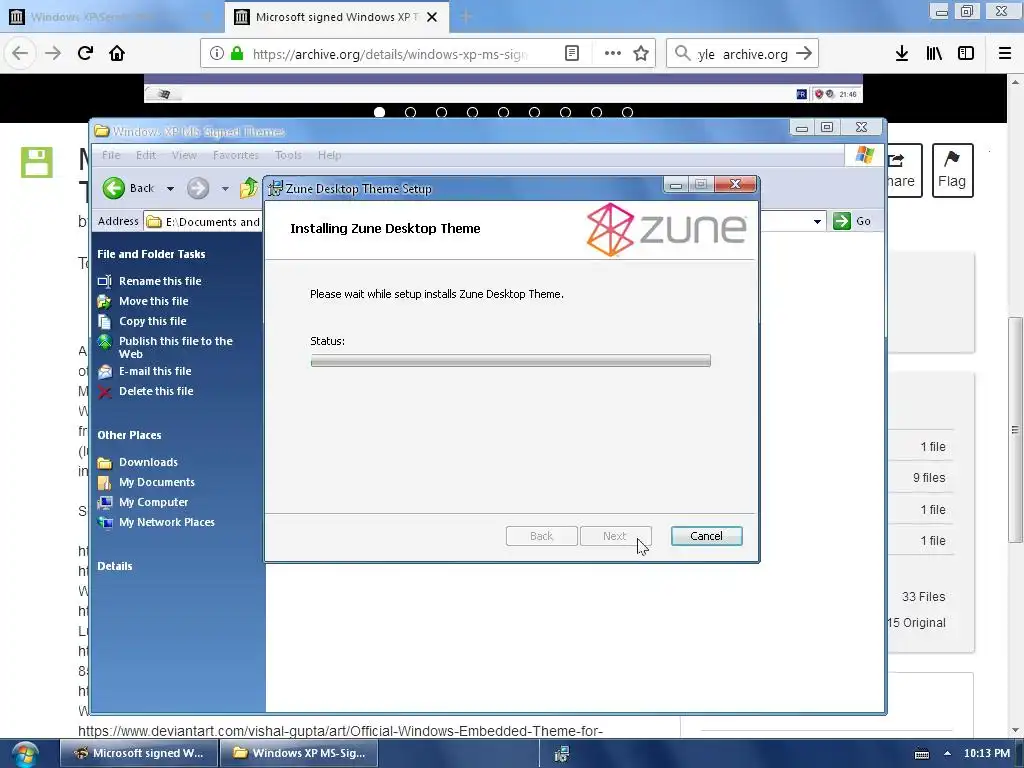Open My Computer in Other Places
Viewport: 1024px width, 768px height.
tap(153, 502)
